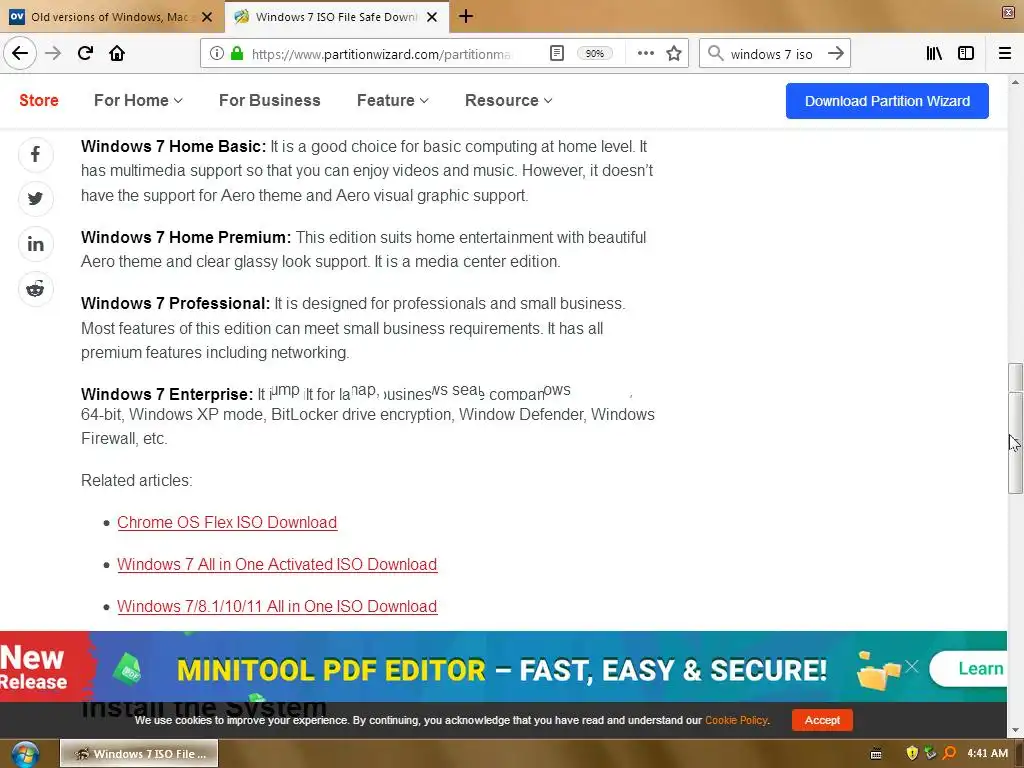The height and width of the screenshot is (768, 1024).
Task: Share article on Reddit
Action: 35,289
